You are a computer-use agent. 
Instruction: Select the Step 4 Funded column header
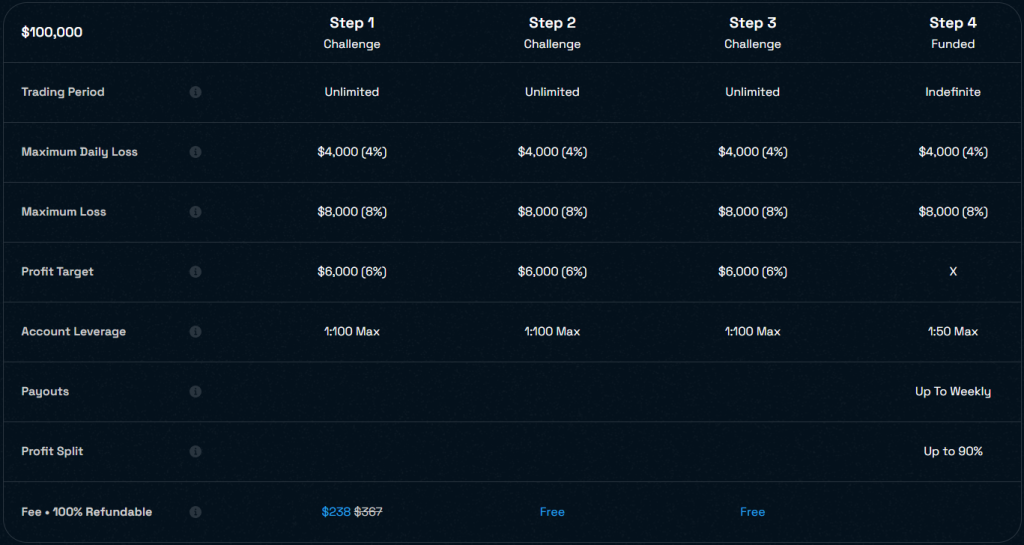coord(952,32)
